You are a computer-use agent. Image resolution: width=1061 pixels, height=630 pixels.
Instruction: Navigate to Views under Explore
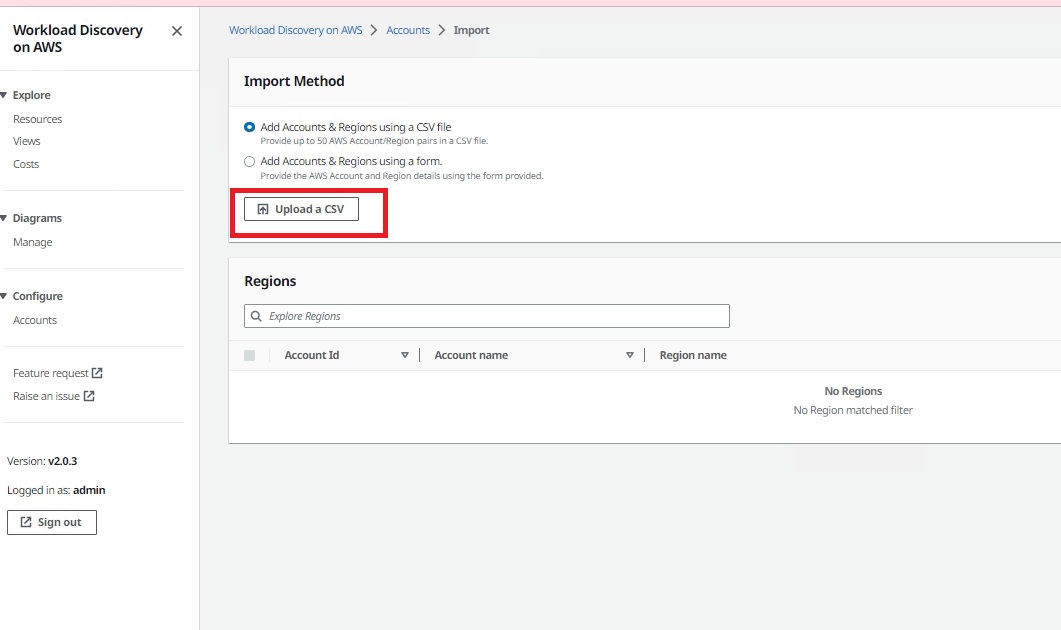coord(26,141)
